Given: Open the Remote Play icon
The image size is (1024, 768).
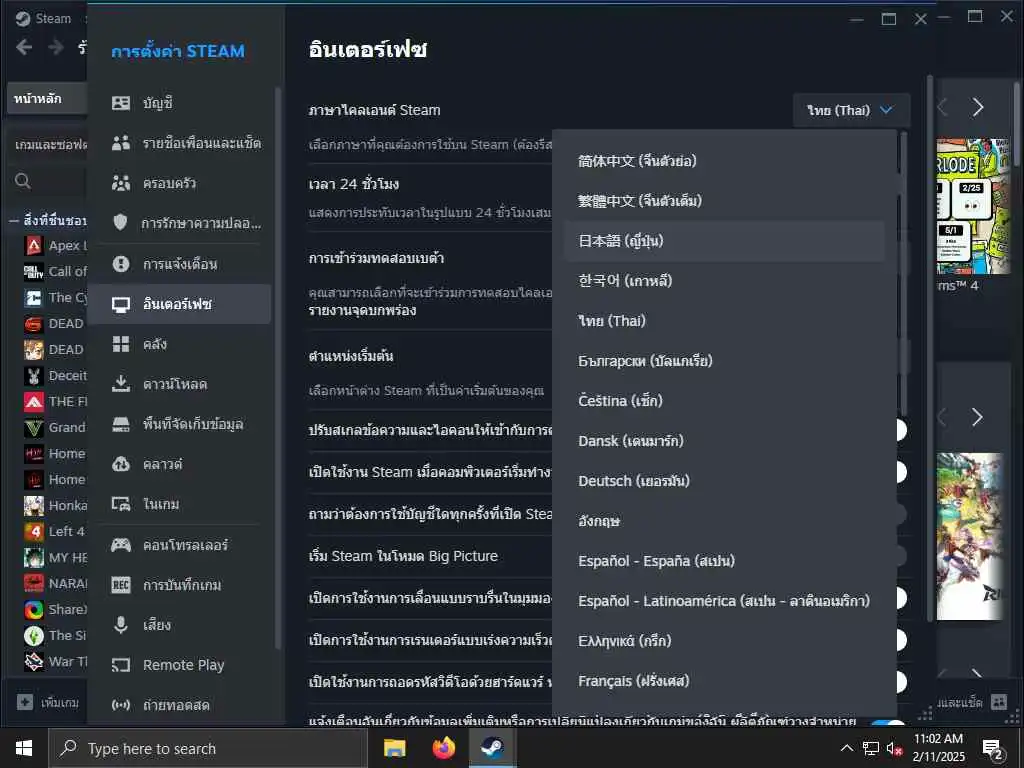Looking at the screenshot, I should (121, 665).
